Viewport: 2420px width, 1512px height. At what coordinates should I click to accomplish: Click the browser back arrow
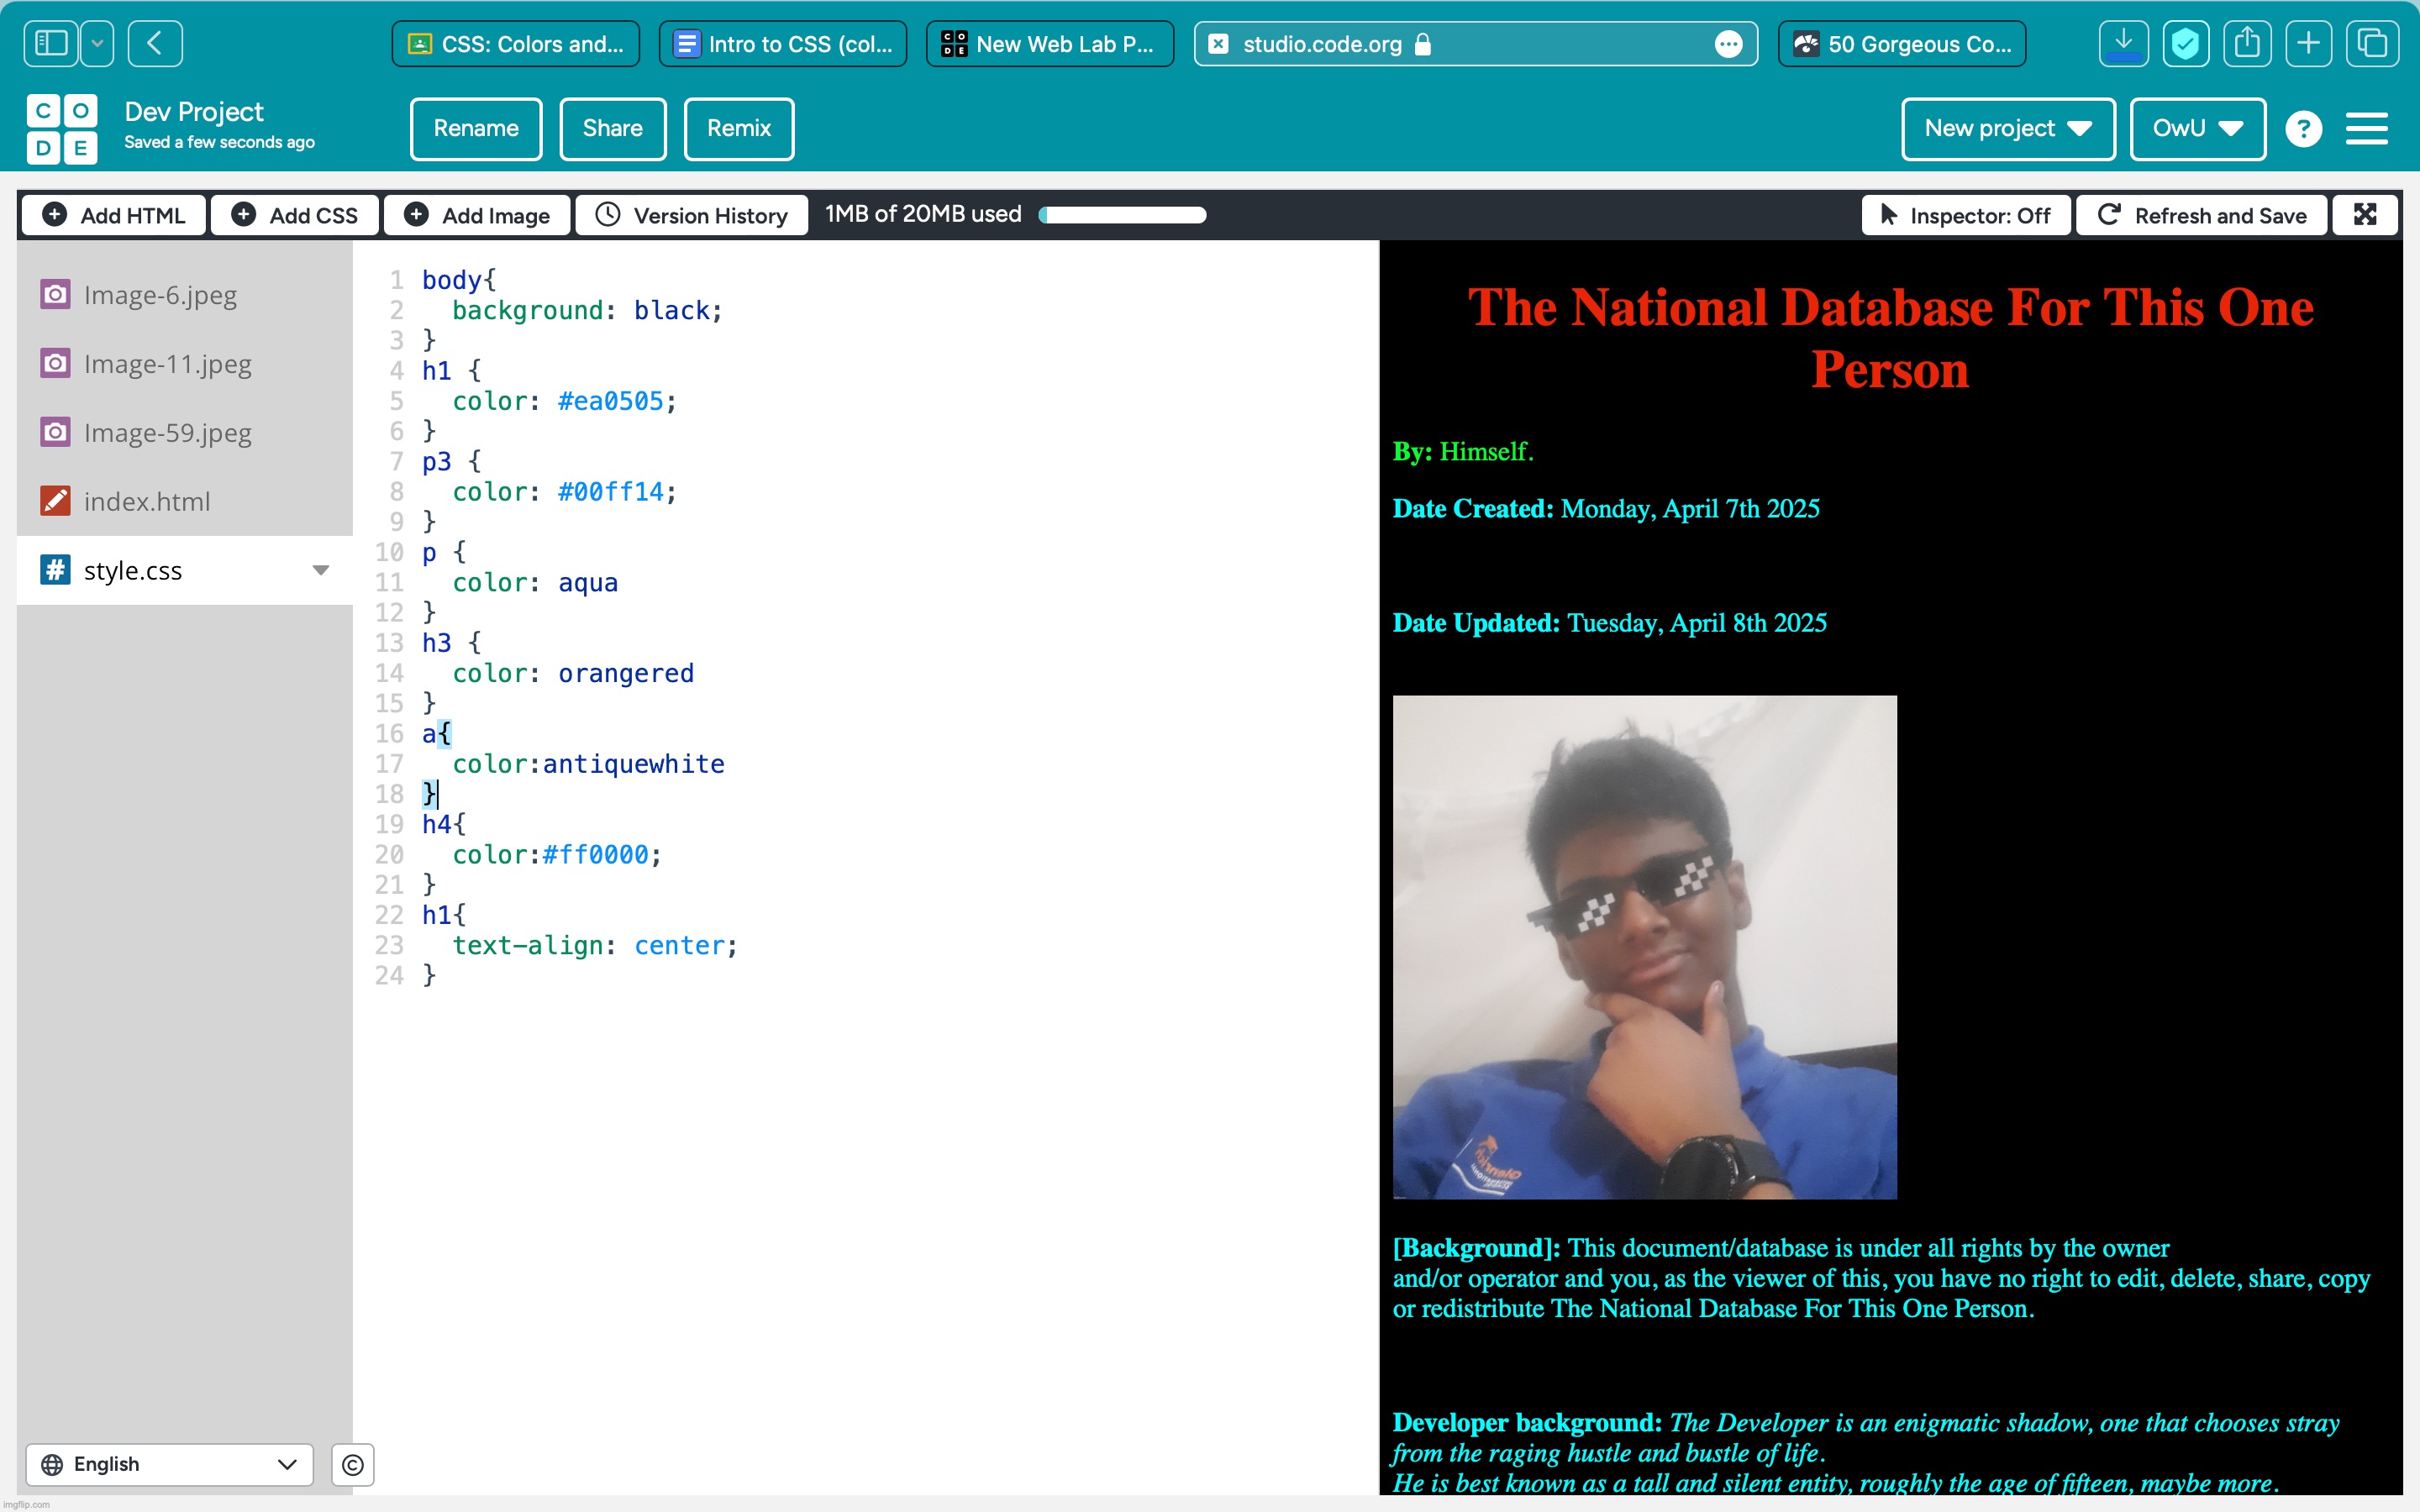coord(155,44)
